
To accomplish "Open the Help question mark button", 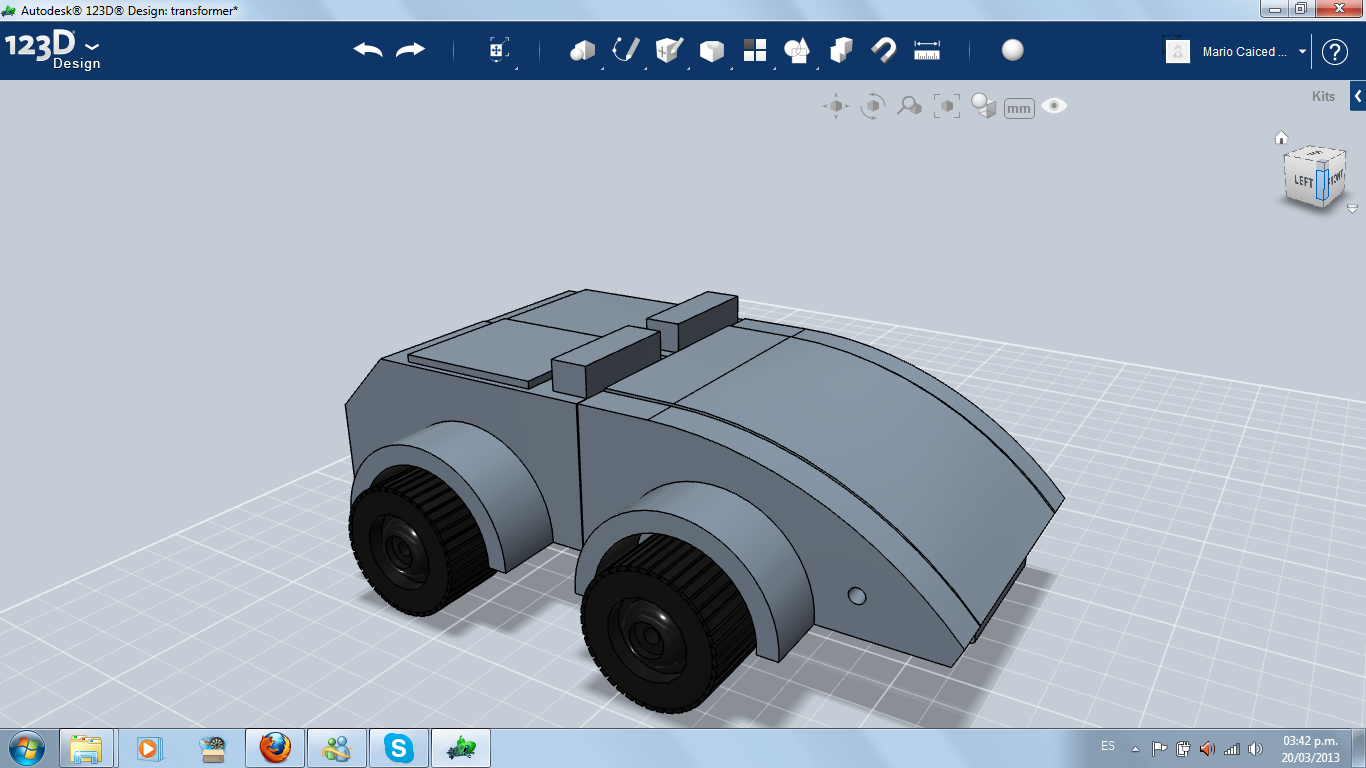I will 1335,52.
